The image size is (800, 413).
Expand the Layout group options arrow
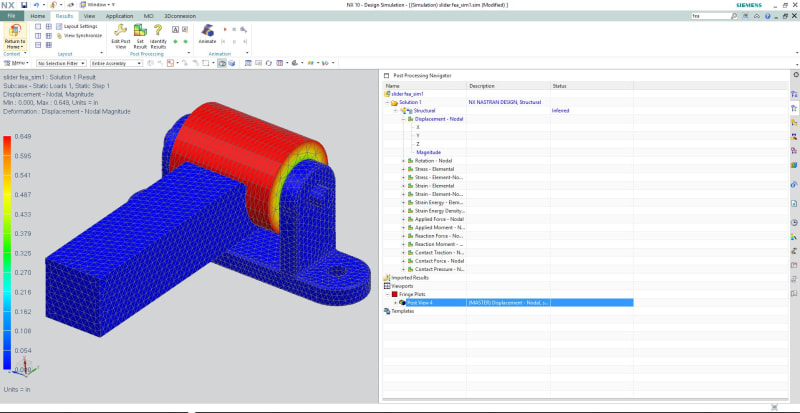click(x=102, y=53)
